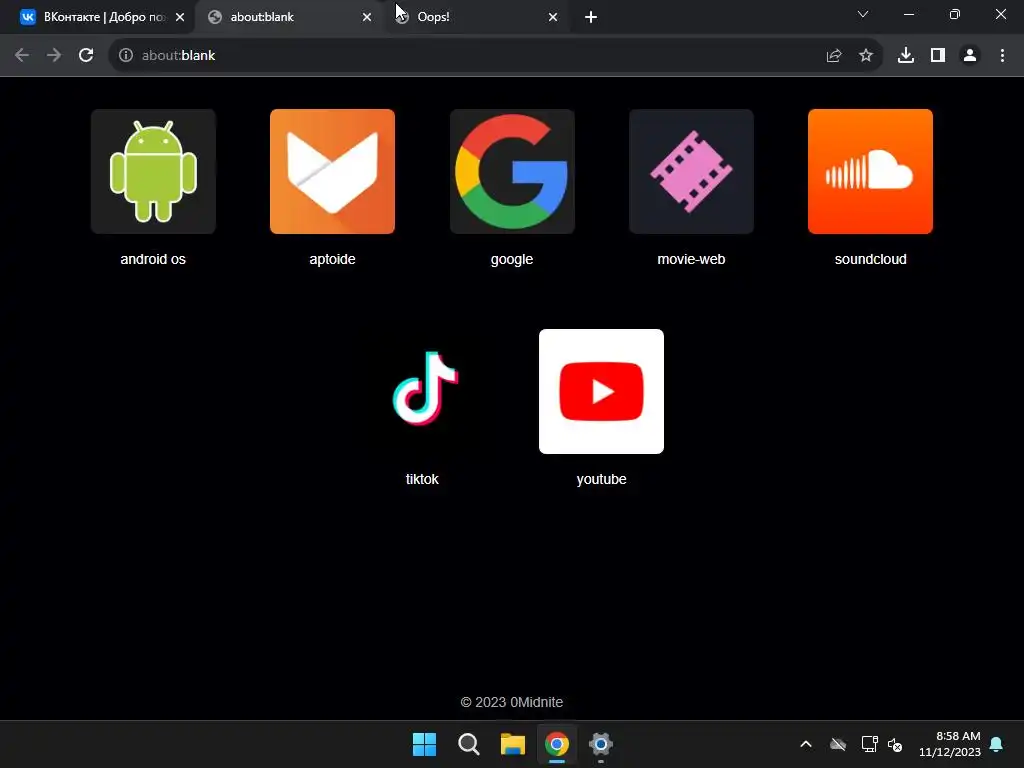Open the Windows Start menu
Viewport: 1024px width, 768px height.
coord(424,744)
